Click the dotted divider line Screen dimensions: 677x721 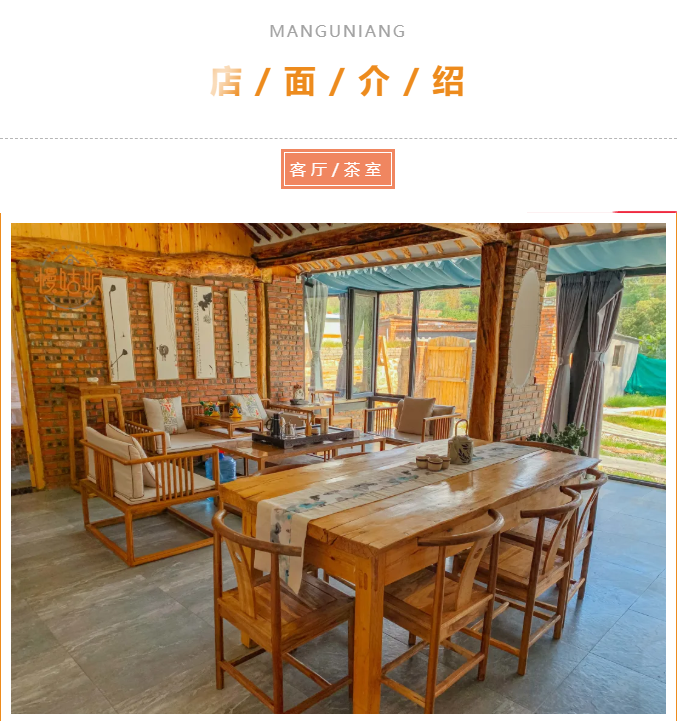[x=338, y=138]
